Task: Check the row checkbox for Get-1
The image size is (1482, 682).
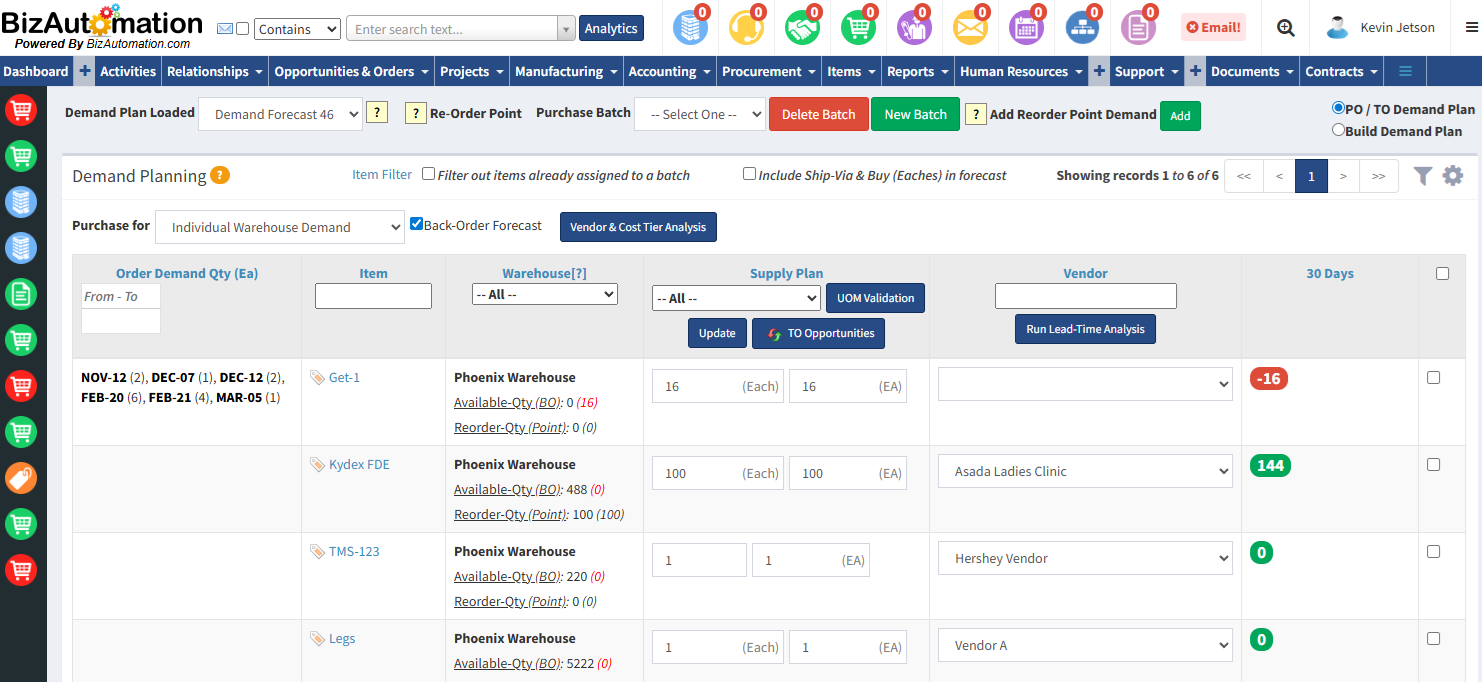Action: pos(1433,378)
